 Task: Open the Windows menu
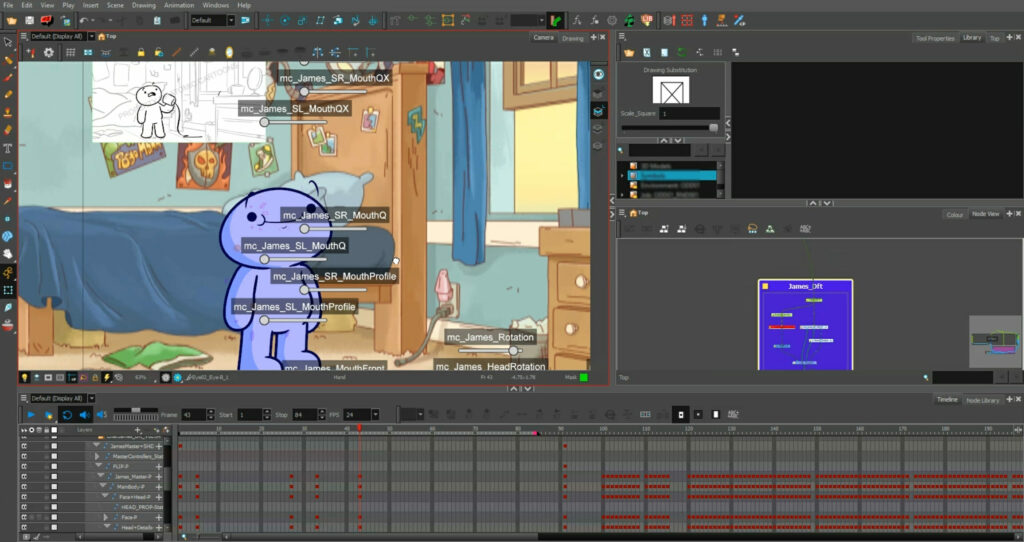pyautogui.click(x=216, y=5)
